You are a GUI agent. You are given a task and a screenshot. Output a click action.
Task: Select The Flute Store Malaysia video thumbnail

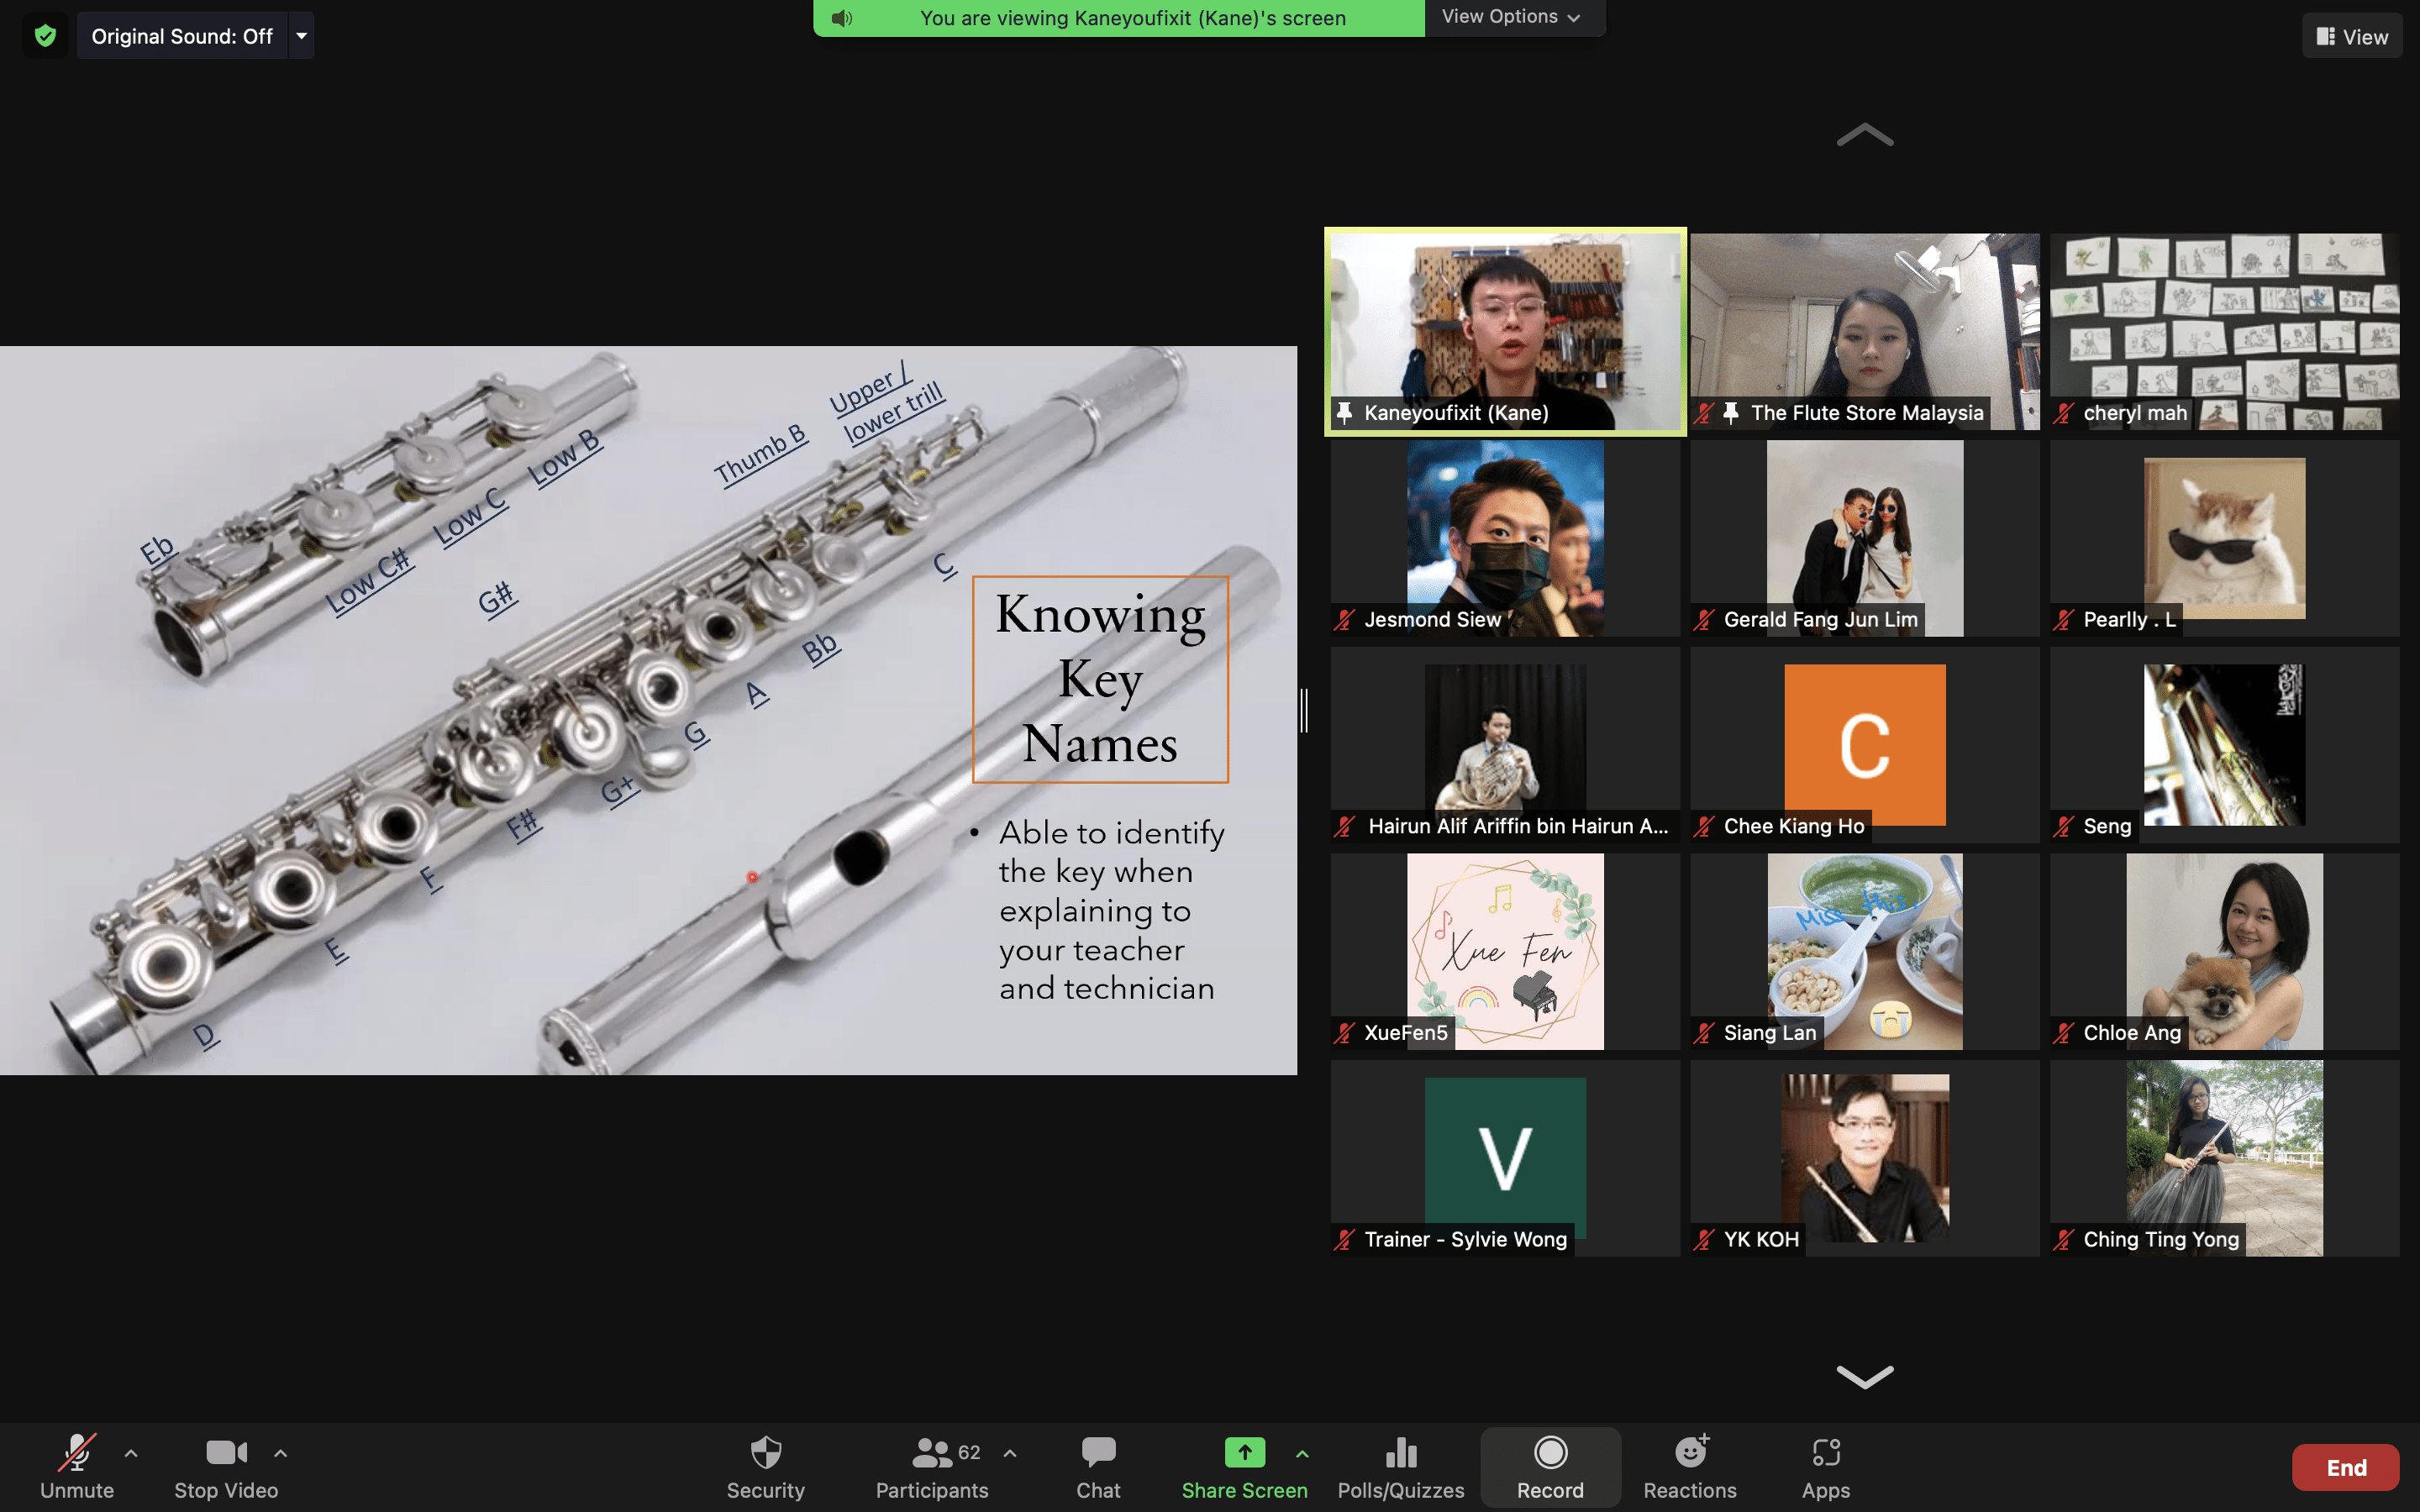(x=1864, y=330)
